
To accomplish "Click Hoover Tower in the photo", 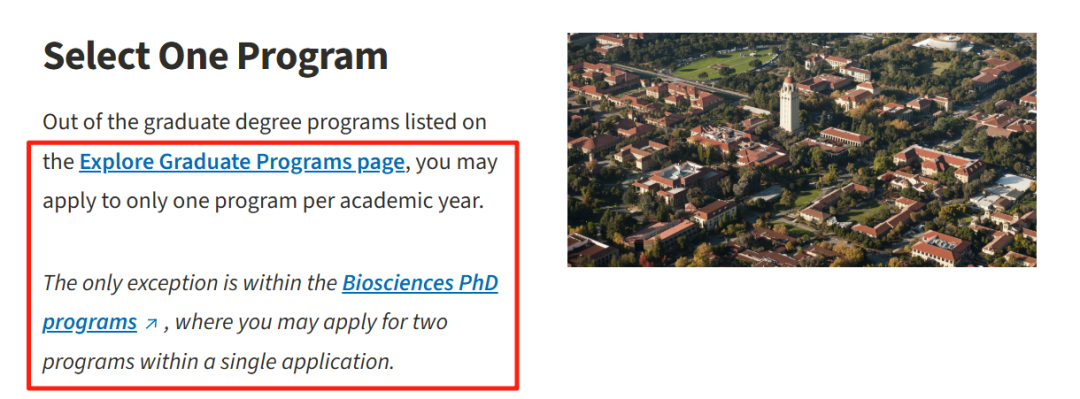I will click(790, 103).
